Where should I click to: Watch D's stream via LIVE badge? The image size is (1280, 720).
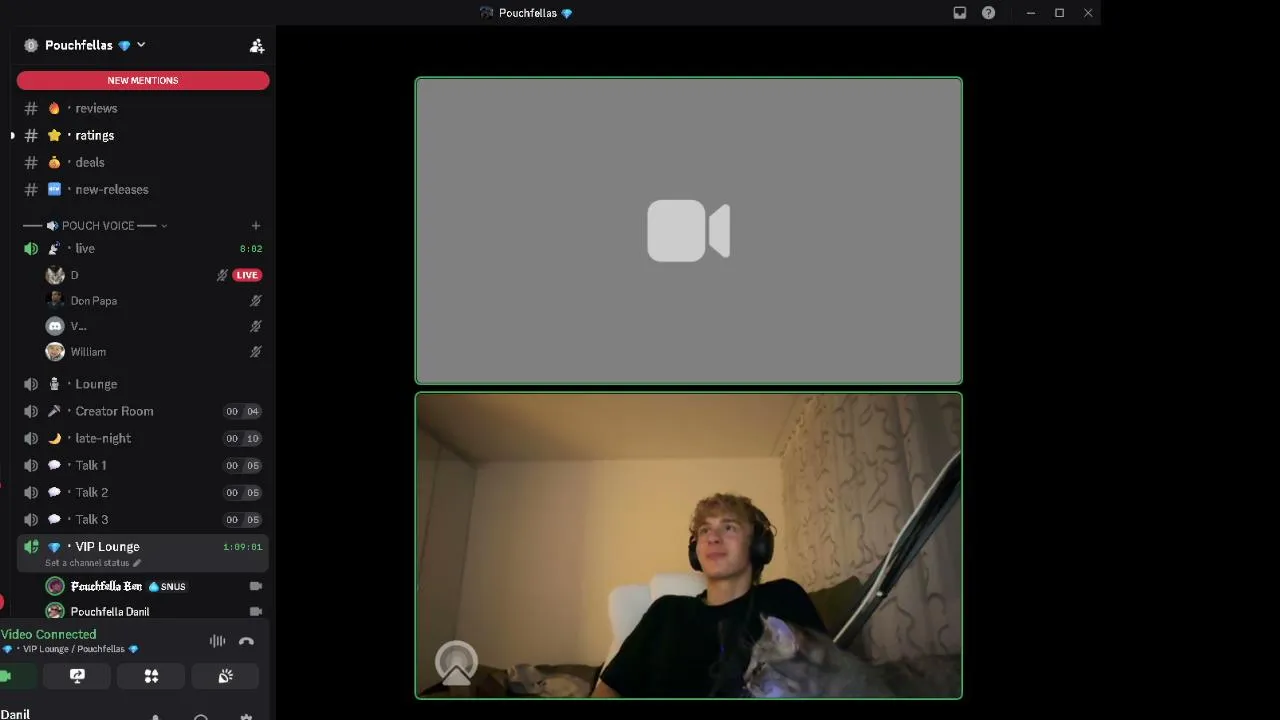(247, 275)
